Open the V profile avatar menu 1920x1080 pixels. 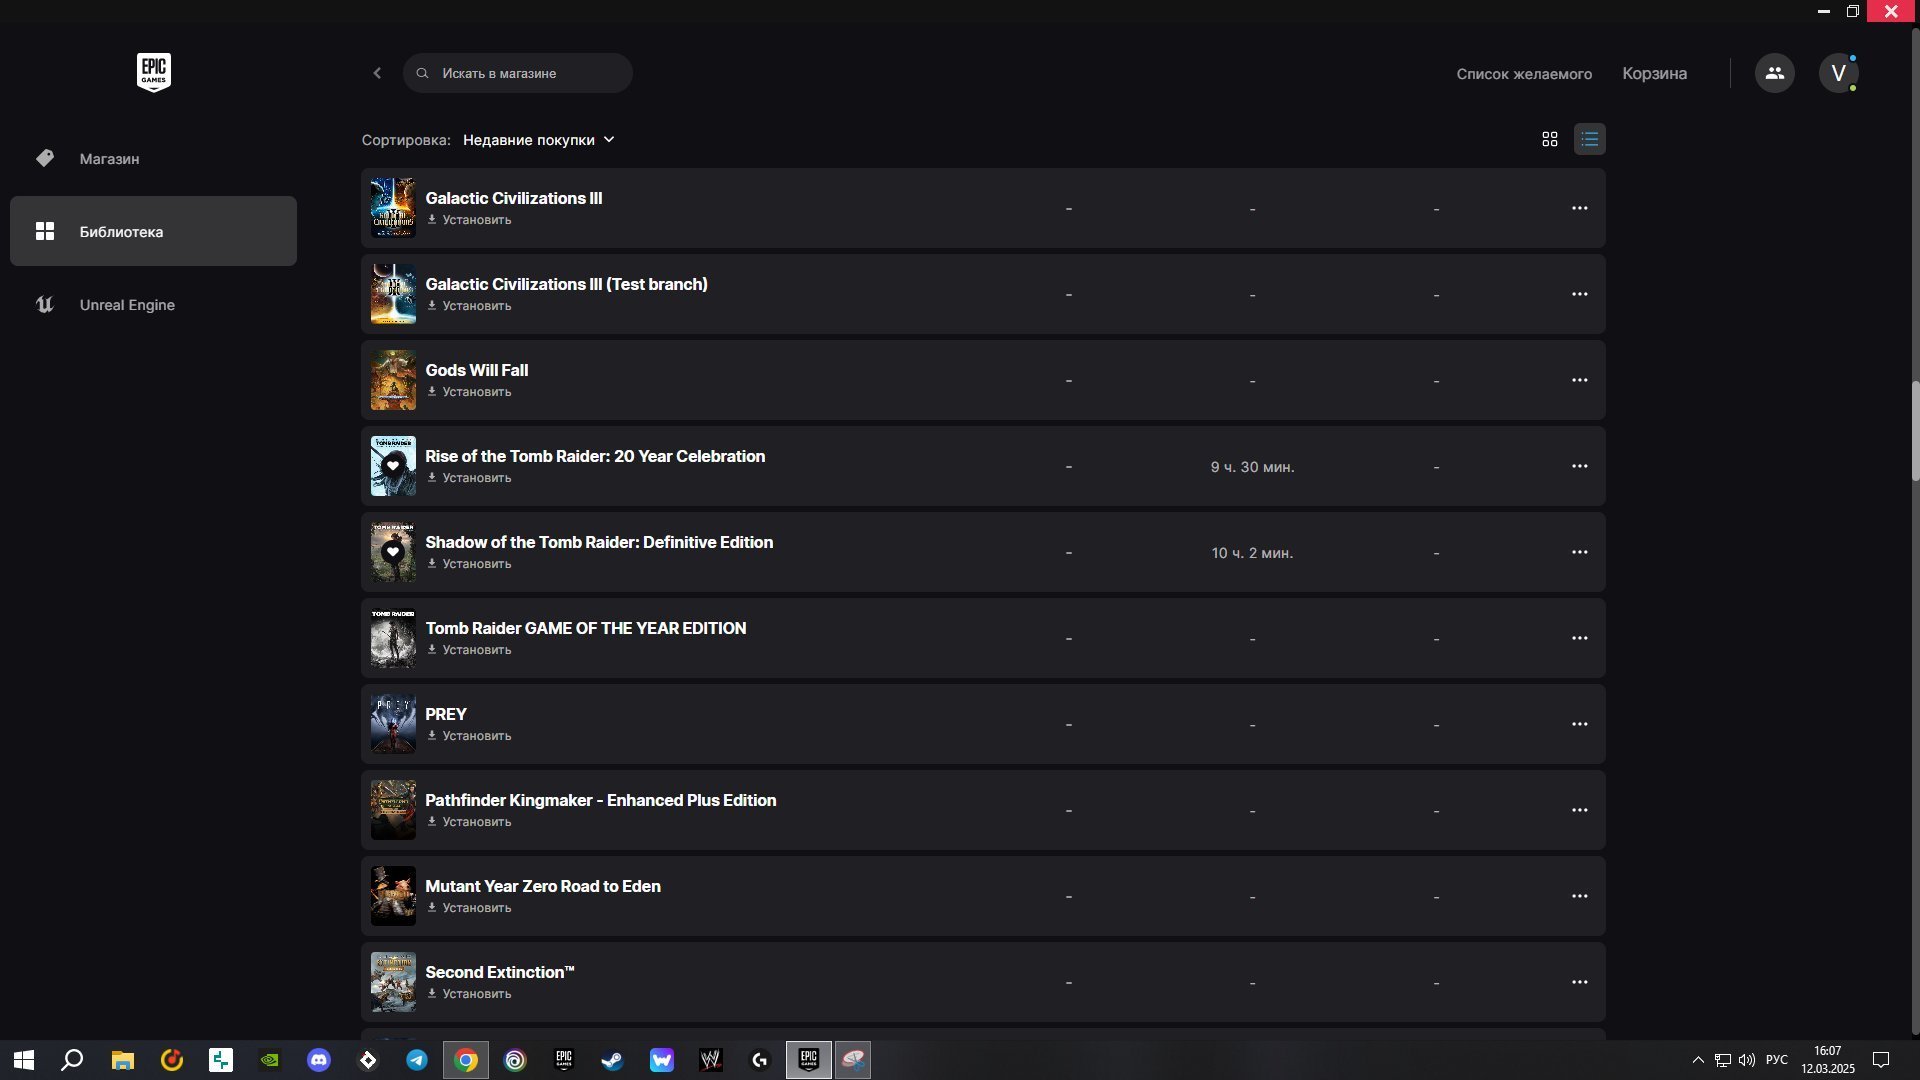pyautogui.click(x=1838, y=73)
